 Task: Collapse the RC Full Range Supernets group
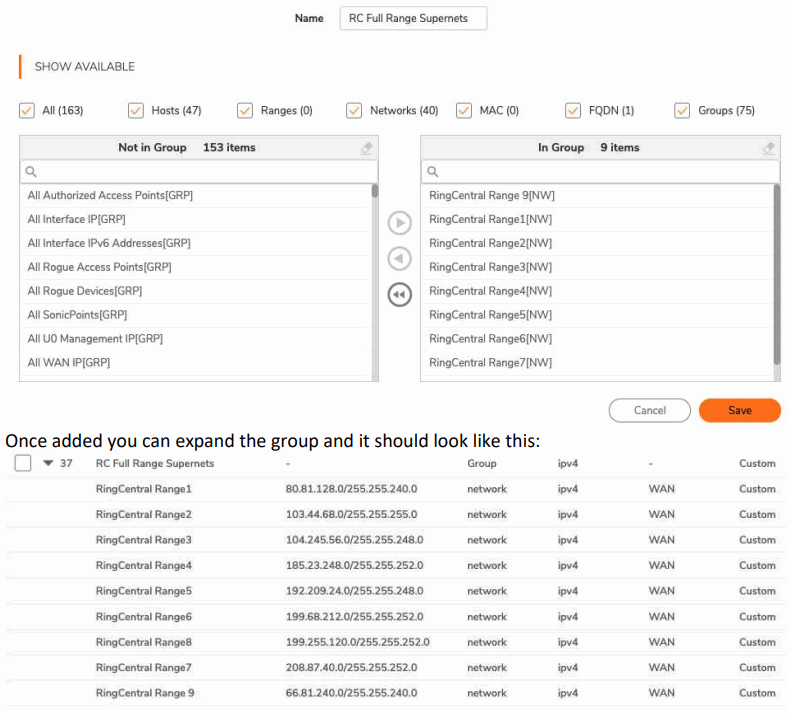tap(47, 464)
